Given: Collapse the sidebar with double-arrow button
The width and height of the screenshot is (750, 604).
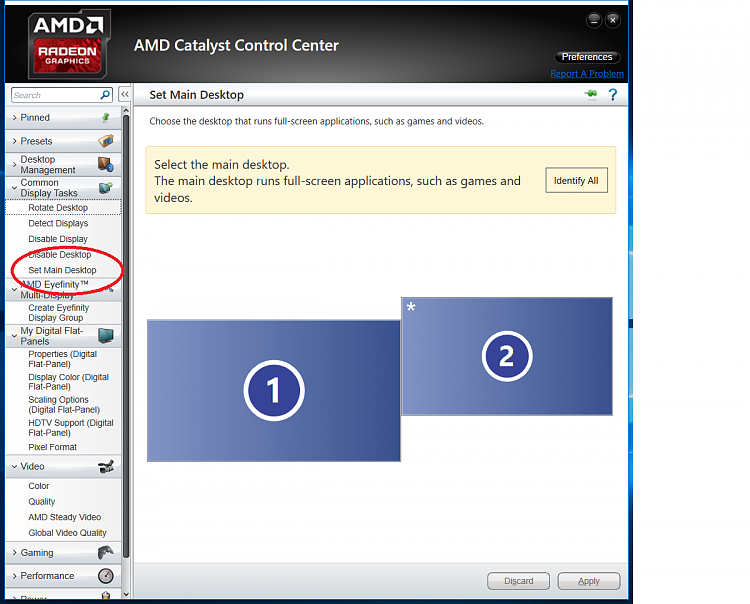Looking at the screenshot, I should (124, 95).
